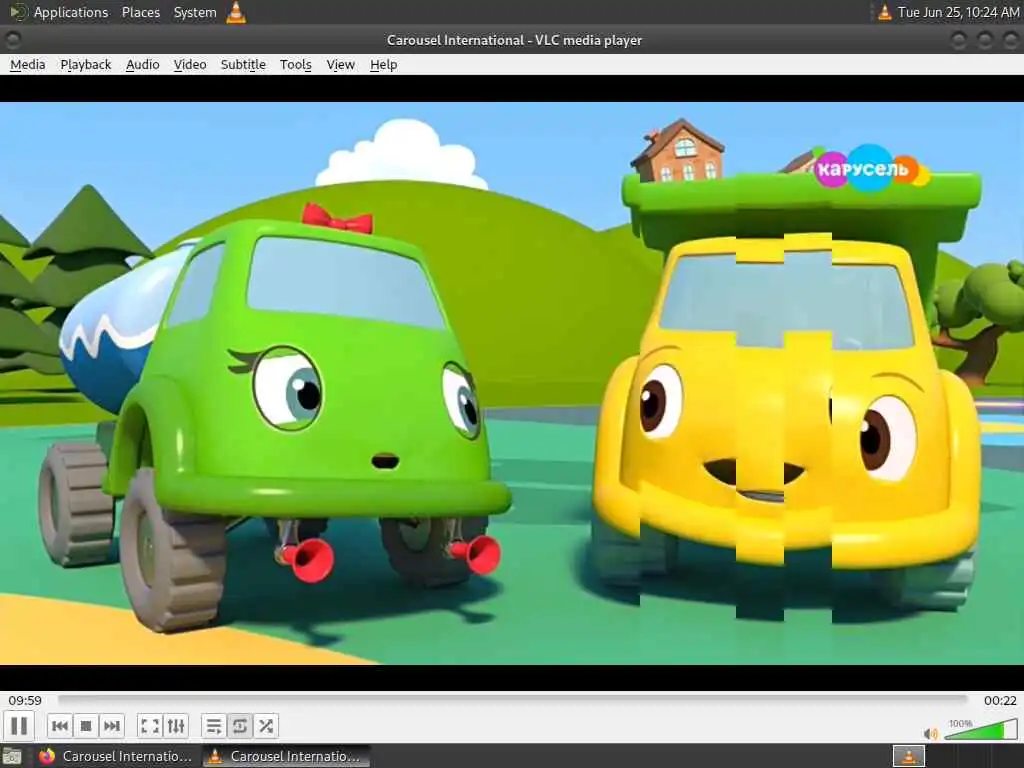The height and width of the screenshot is (768, 1024).
Task: Switch to Firefox Carousel International taskbar window
Action: tap(116, 756)
